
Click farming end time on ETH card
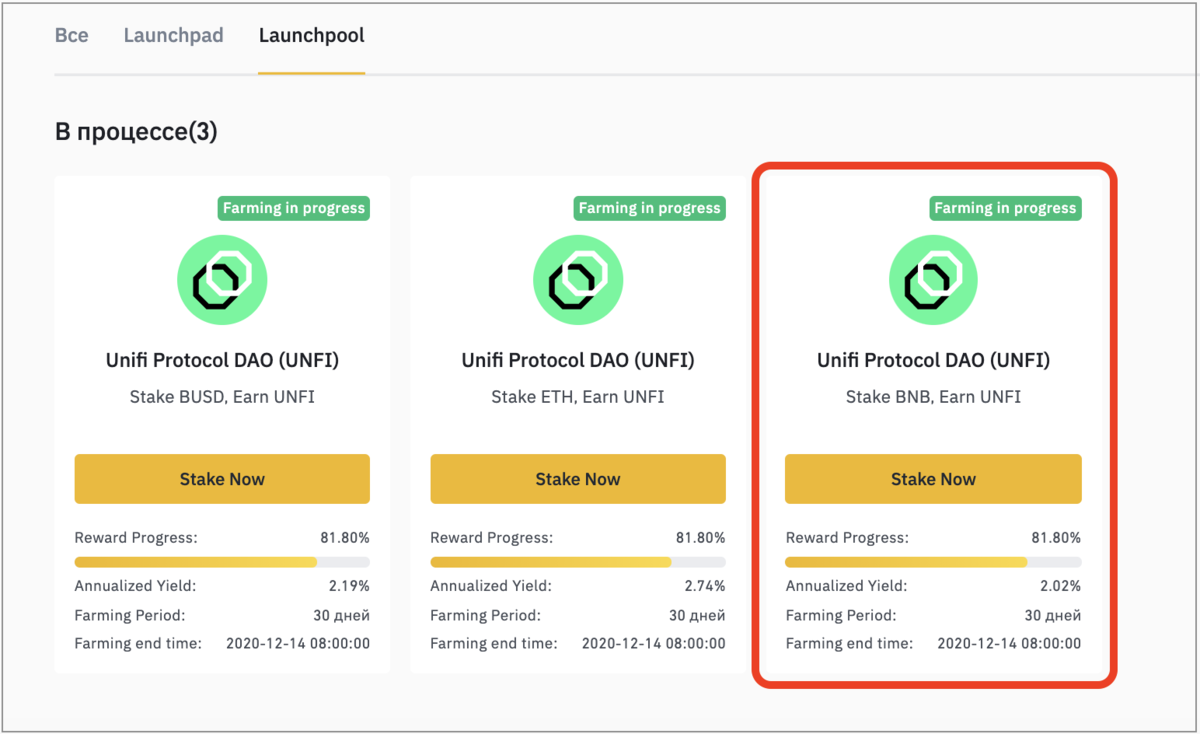[654, 643]
